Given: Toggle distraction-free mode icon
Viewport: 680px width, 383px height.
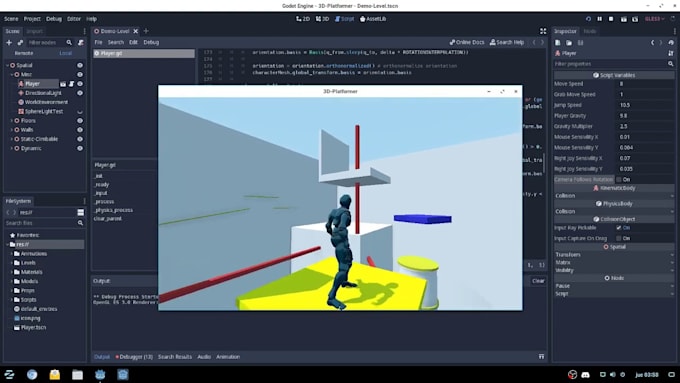Looking at the screenshot, I should click(x=543, y=31).
